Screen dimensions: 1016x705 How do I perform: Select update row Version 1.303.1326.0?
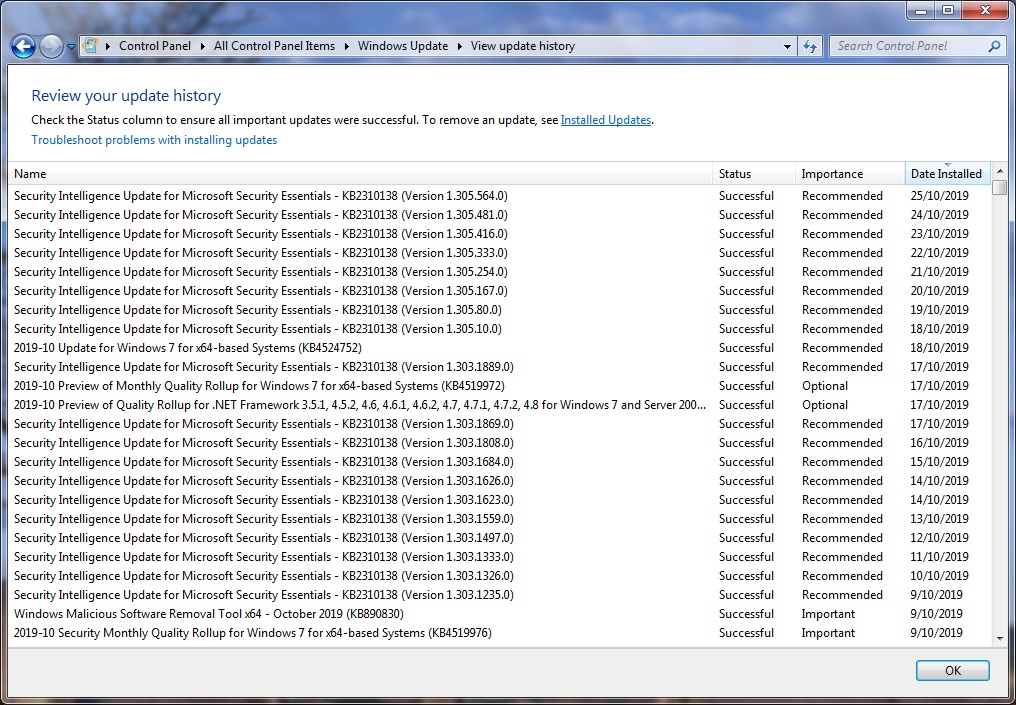click(499, 576)
